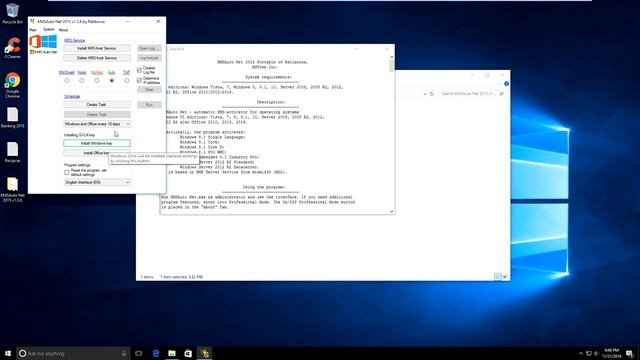Open Task View on the taskbar

pyautogui.click(x=139, y=353)
